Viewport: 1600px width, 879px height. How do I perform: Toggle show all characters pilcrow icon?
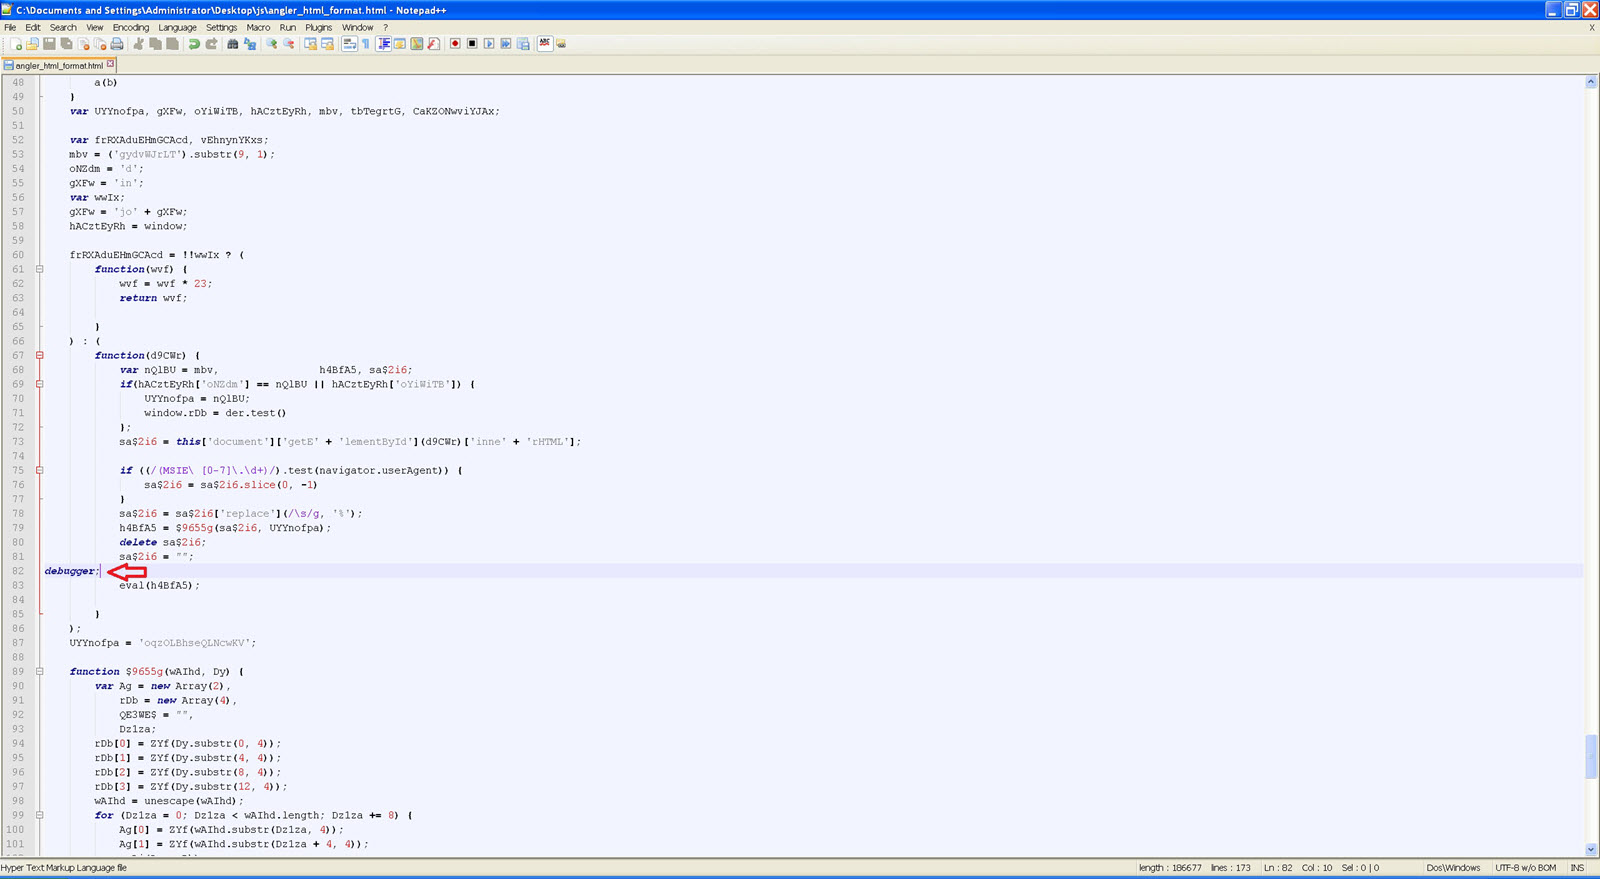point(366,44)
